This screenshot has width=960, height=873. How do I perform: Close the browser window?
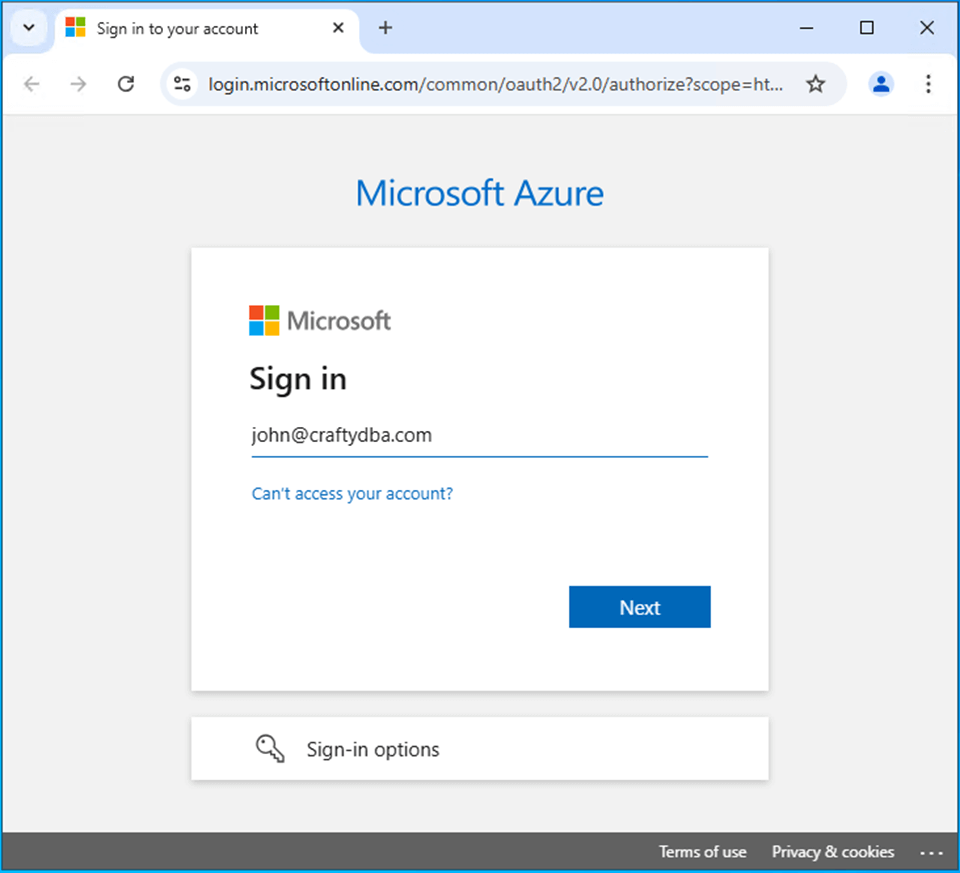pyautogui.click(x=926, y=28)
